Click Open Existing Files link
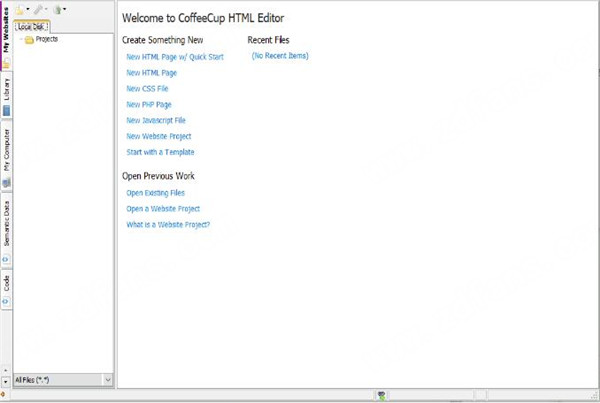The width and height of the screenshot is (600, 403). [x=155, y=193]
